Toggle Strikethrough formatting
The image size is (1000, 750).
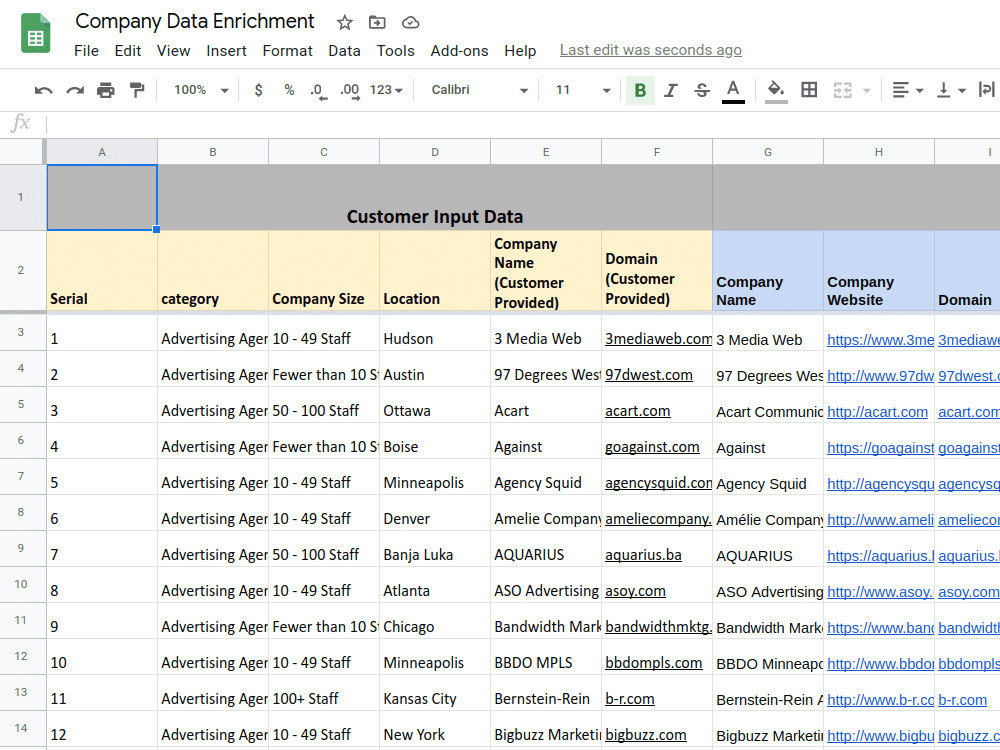click(702, 91)
